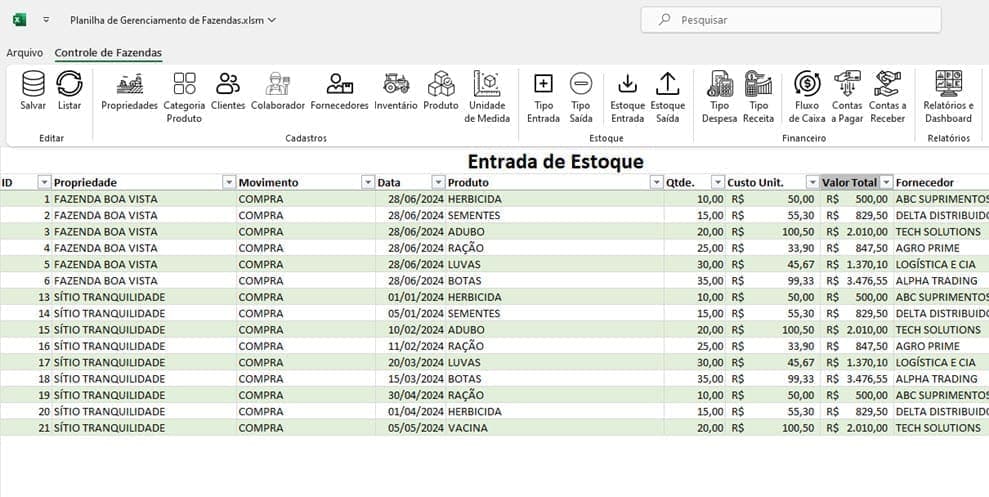
Task: Open Unidade de Medida registration
Action: 487,97
